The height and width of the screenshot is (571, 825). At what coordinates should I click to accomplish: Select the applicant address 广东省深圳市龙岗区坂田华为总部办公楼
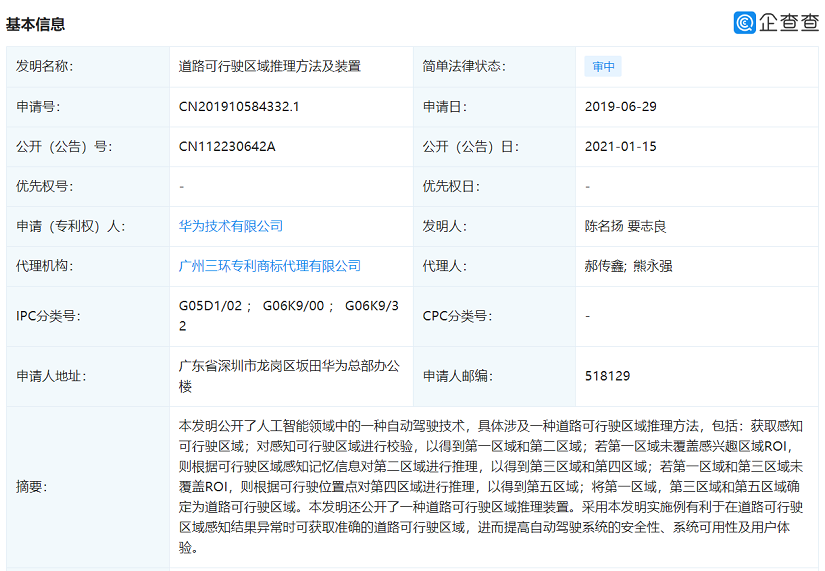(289, 376)
